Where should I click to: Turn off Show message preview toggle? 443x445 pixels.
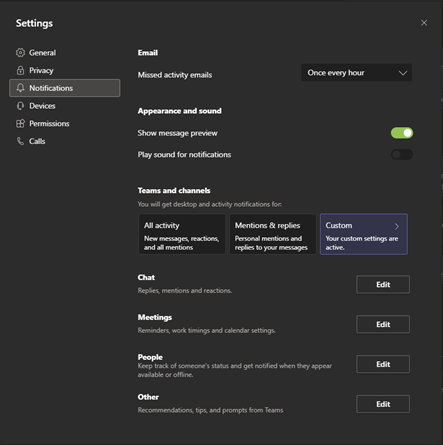[x=402, y=133]
